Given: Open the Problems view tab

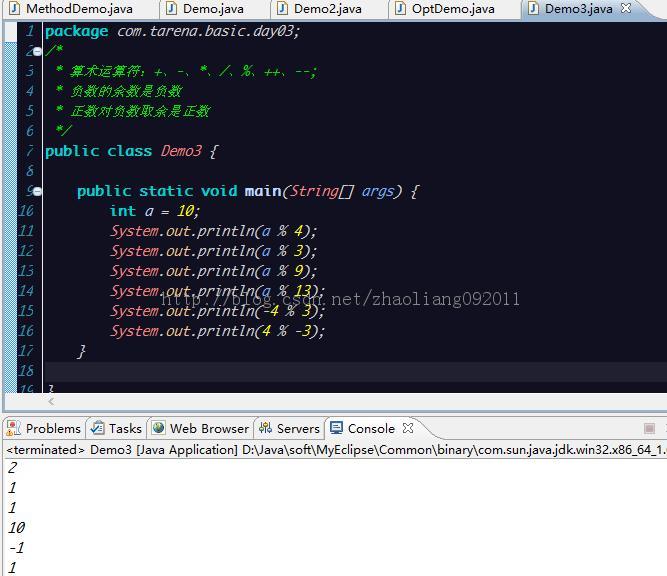Looking at the screenshot, I should pyautogui.click(x=44, y=428).
